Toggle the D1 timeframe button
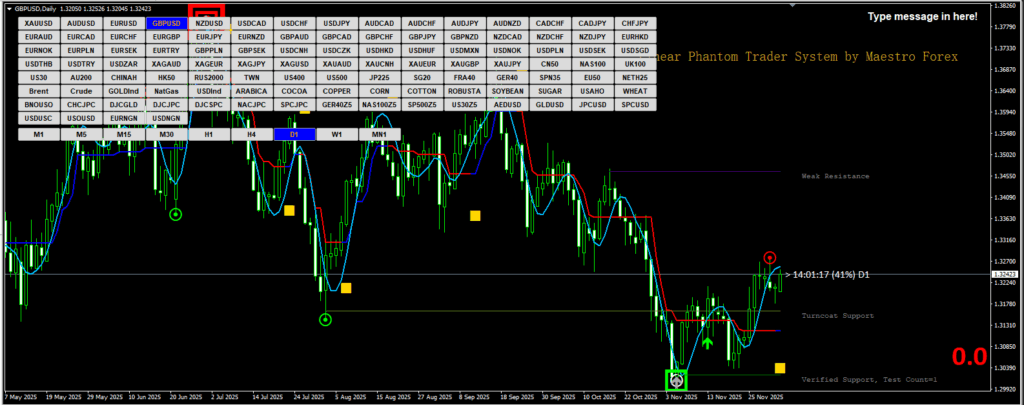The width and height of the screenshot is (1024, 405). click(294, 134)
